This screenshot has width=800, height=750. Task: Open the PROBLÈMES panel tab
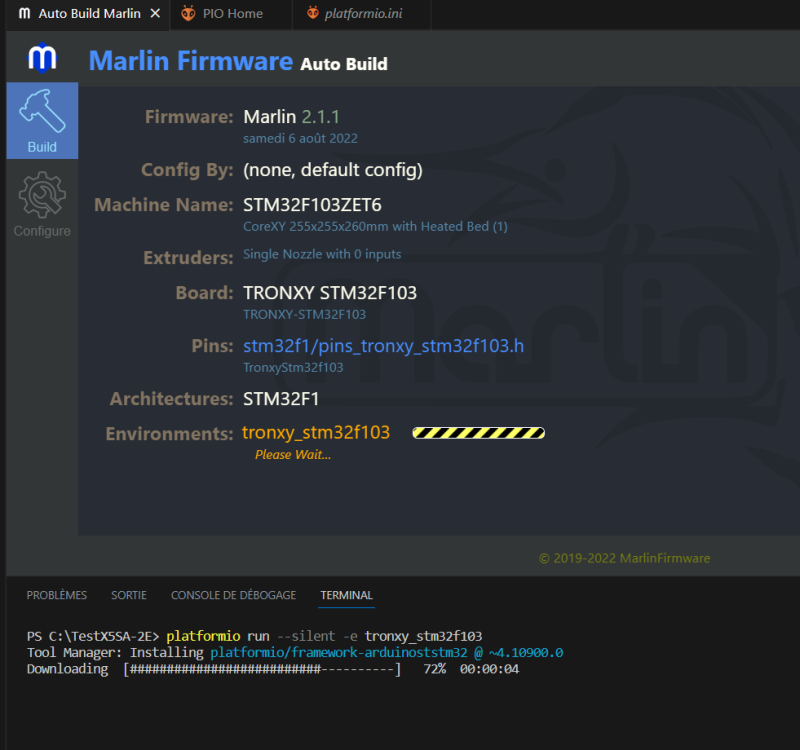pos(57,595)
